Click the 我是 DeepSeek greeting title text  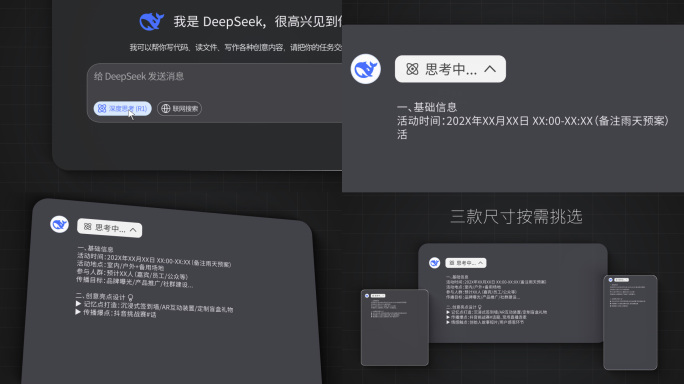[x=257, y=21]
